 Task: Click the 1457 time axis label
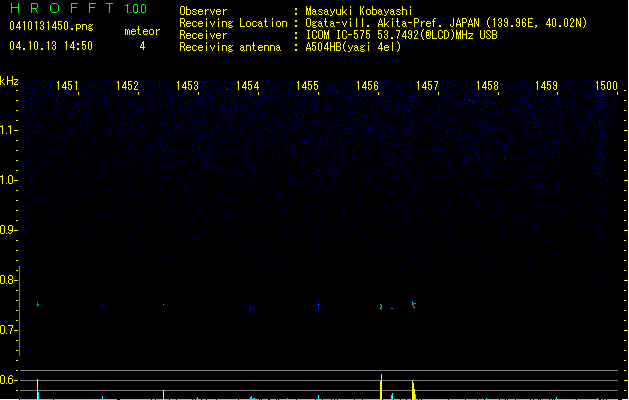pos(427,86)
